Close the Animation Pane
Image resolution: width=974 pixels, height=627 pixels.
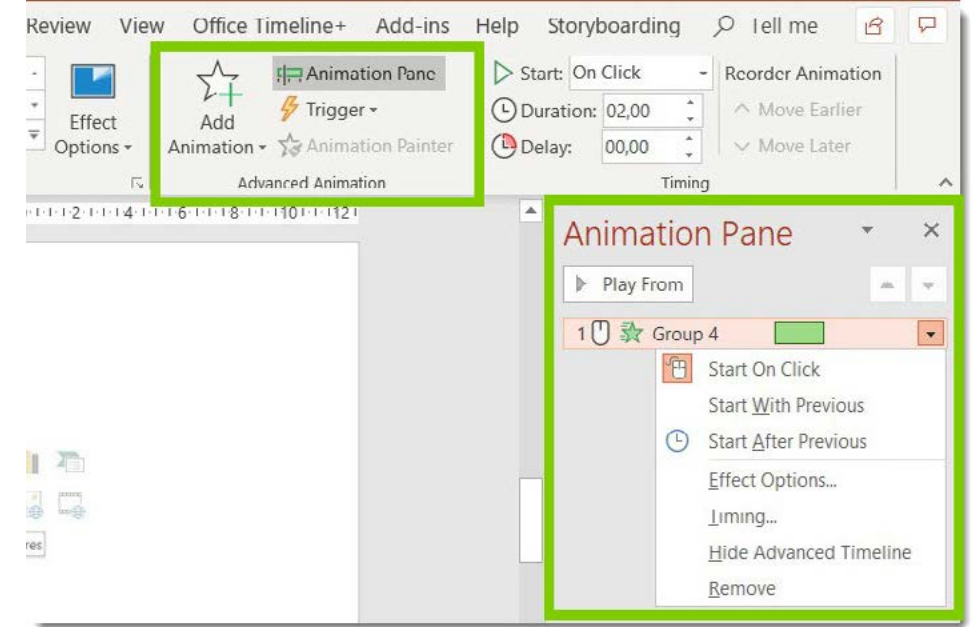(931, 231)
